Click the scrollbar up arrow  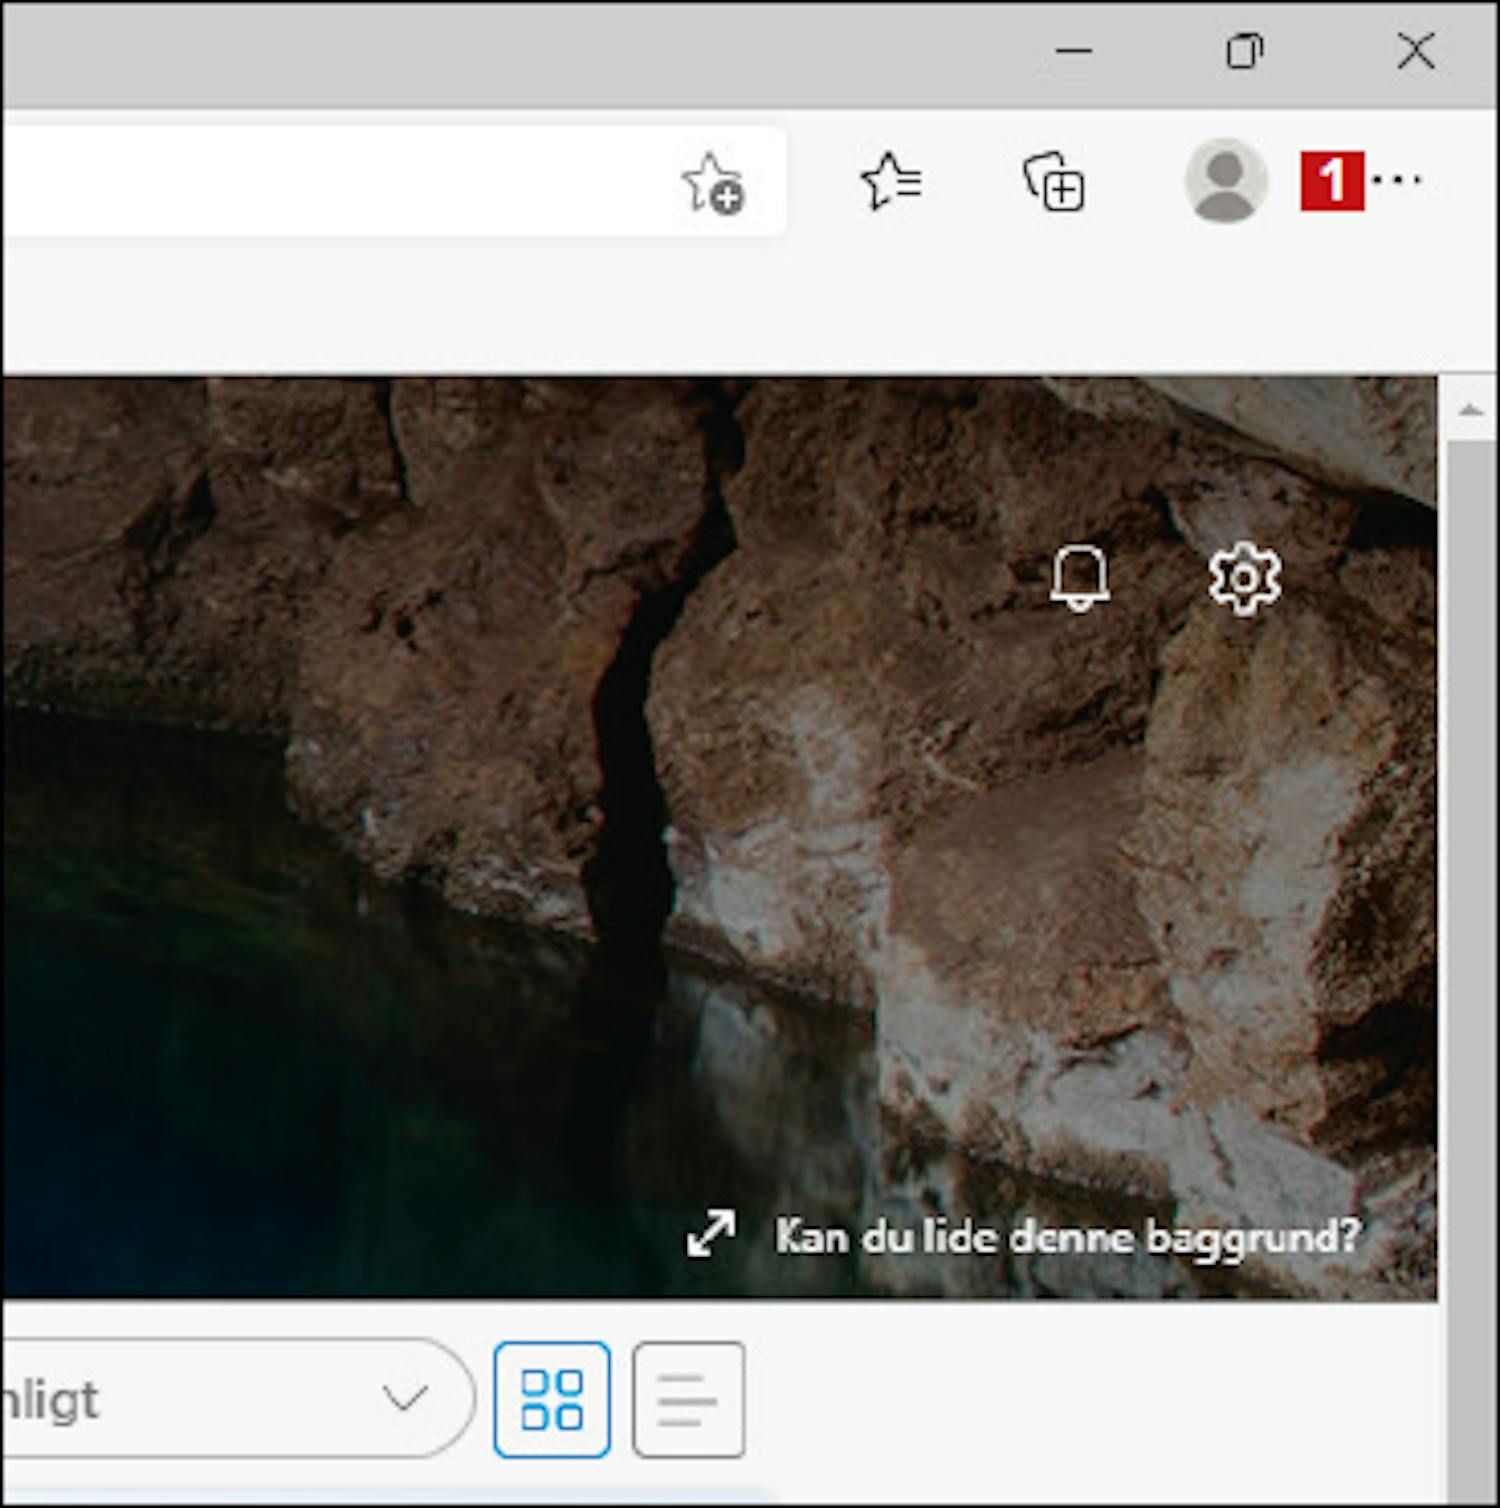point(1470,410)
